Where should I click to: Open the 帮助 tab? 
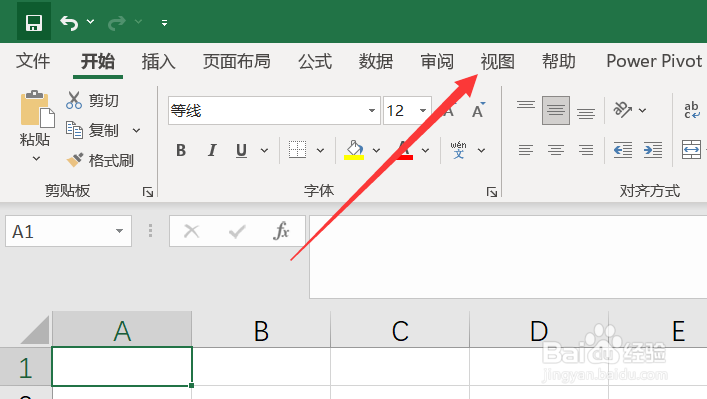click(559, 61)
